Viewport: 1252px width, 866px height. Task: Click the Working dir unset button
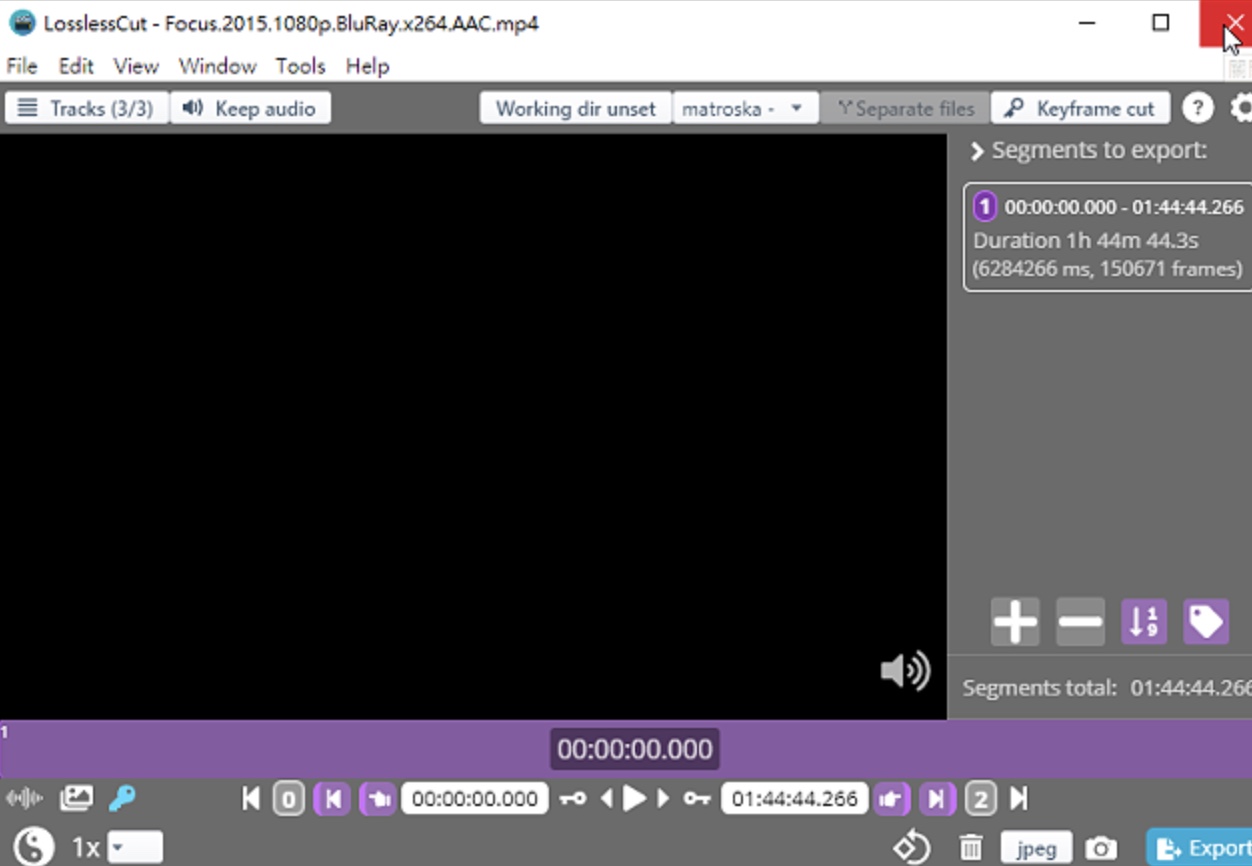(576, 108)
